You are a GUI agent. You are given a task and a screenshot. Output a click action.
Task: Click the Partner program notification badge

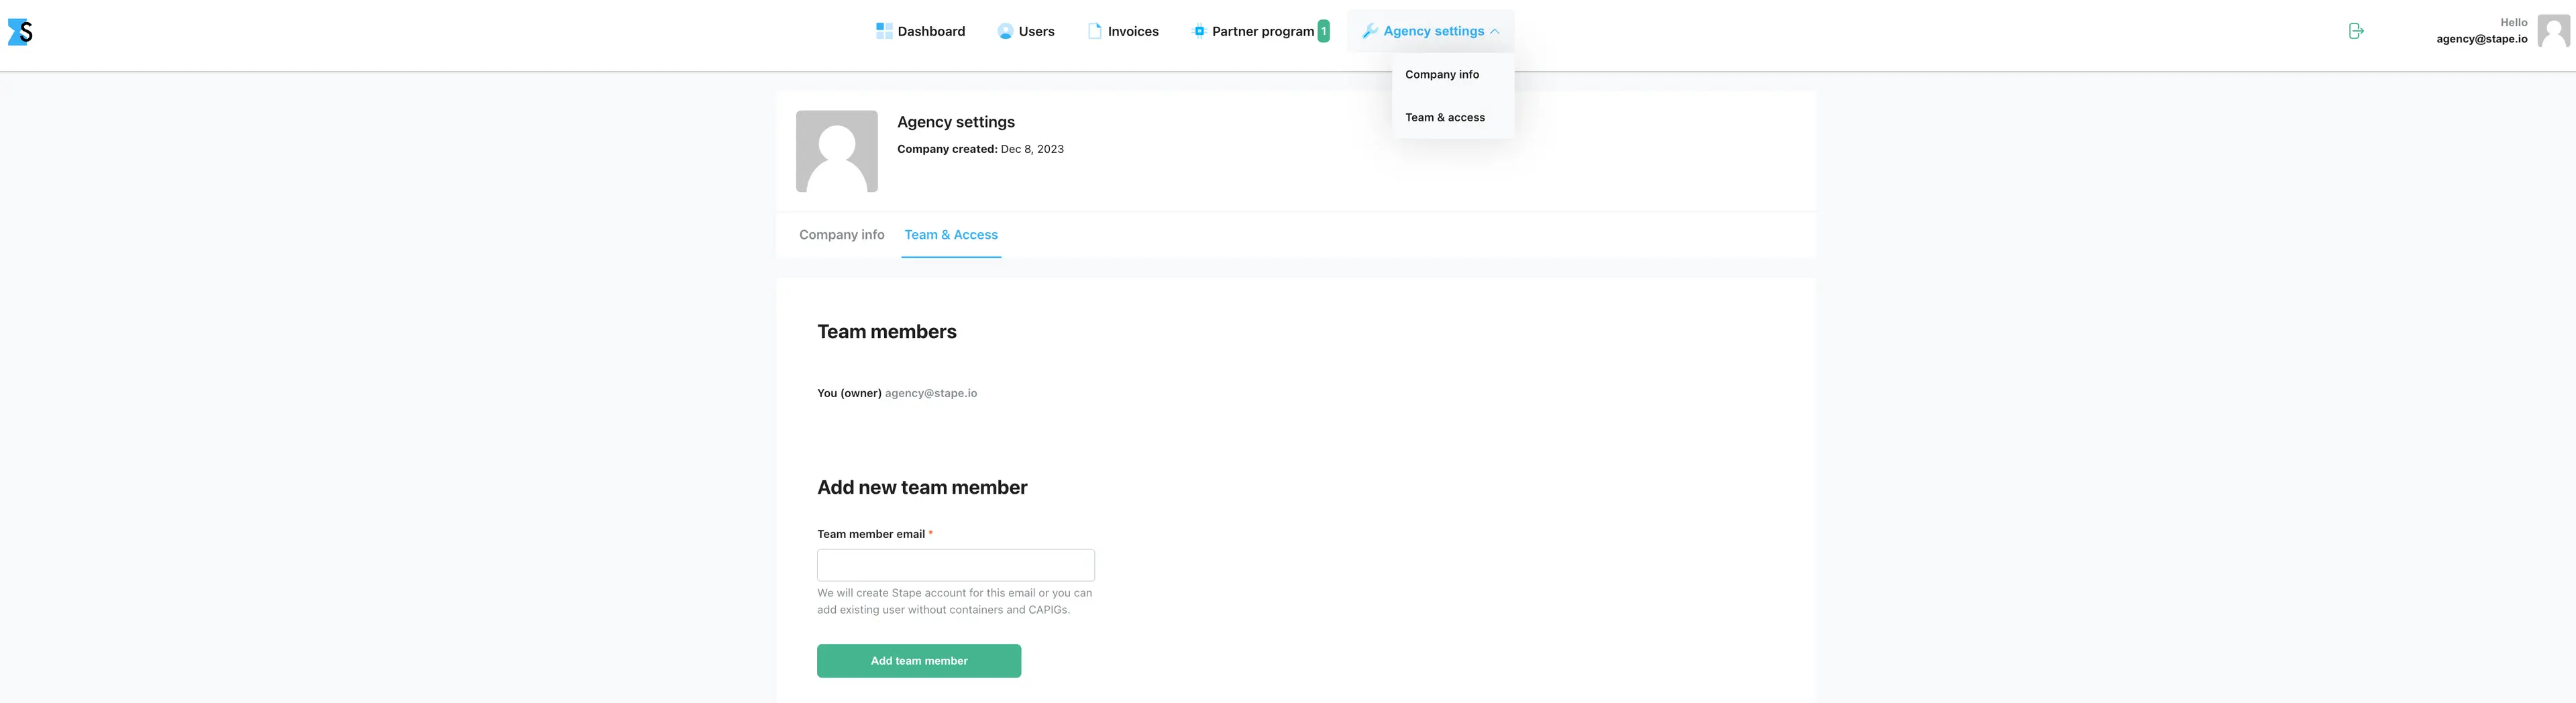(x=1323, y=31)
